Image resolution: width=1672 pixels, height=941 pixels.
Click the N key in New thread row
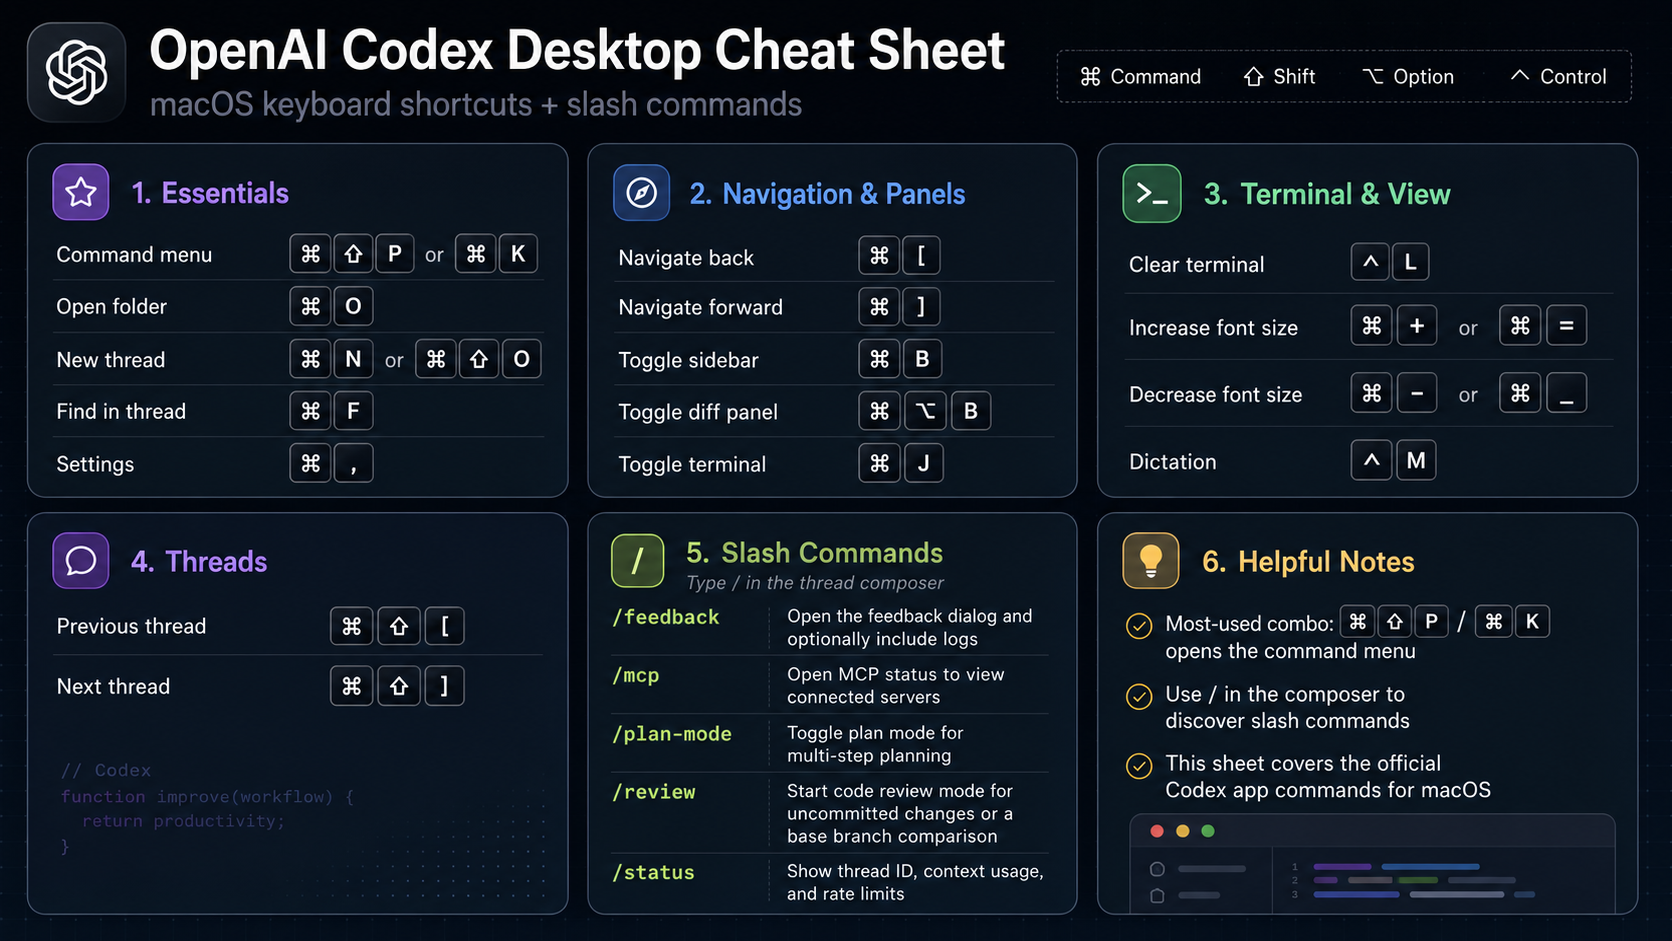tap(353, 359)
